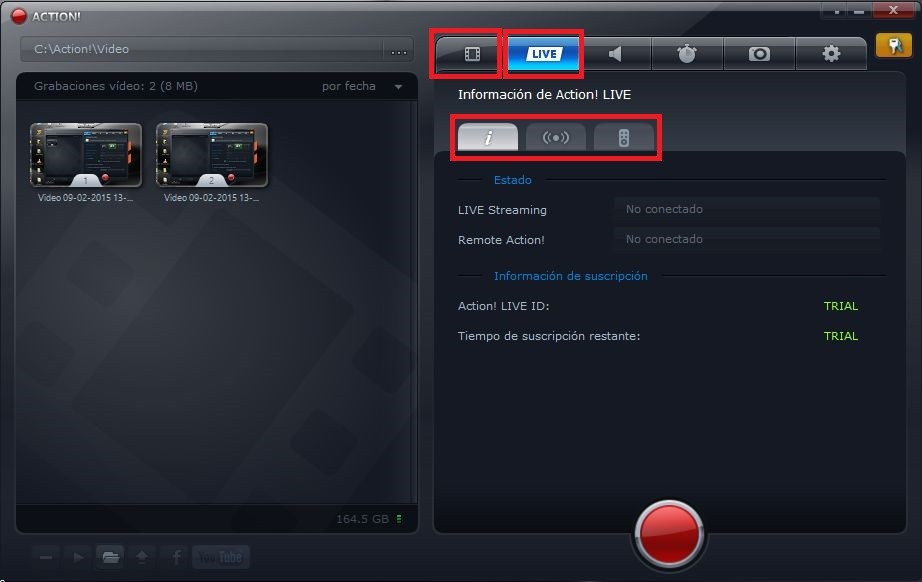Click the 'Estado' section heading
The image size is (922, 582).
point(512,180)
